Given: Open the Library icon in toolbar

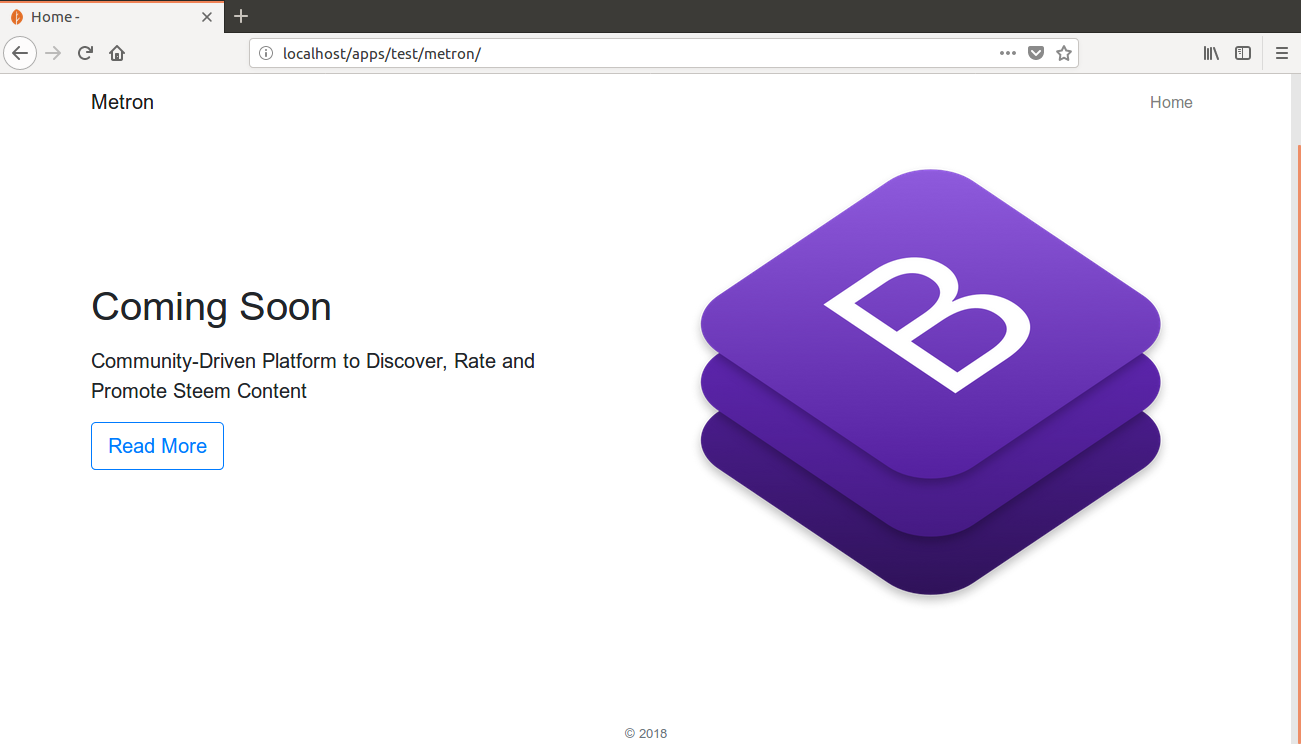Looking at the screenshot, I should click(1211, 53).
